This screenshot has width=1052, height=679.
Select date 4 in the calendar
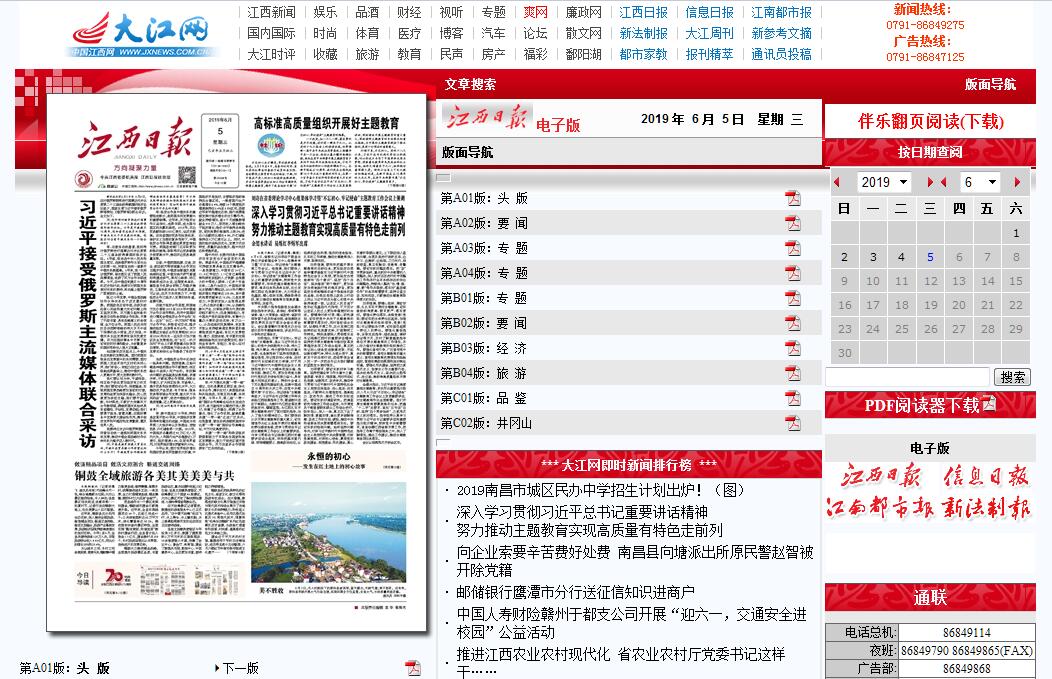pyautogui.click(x=901, y=257)
